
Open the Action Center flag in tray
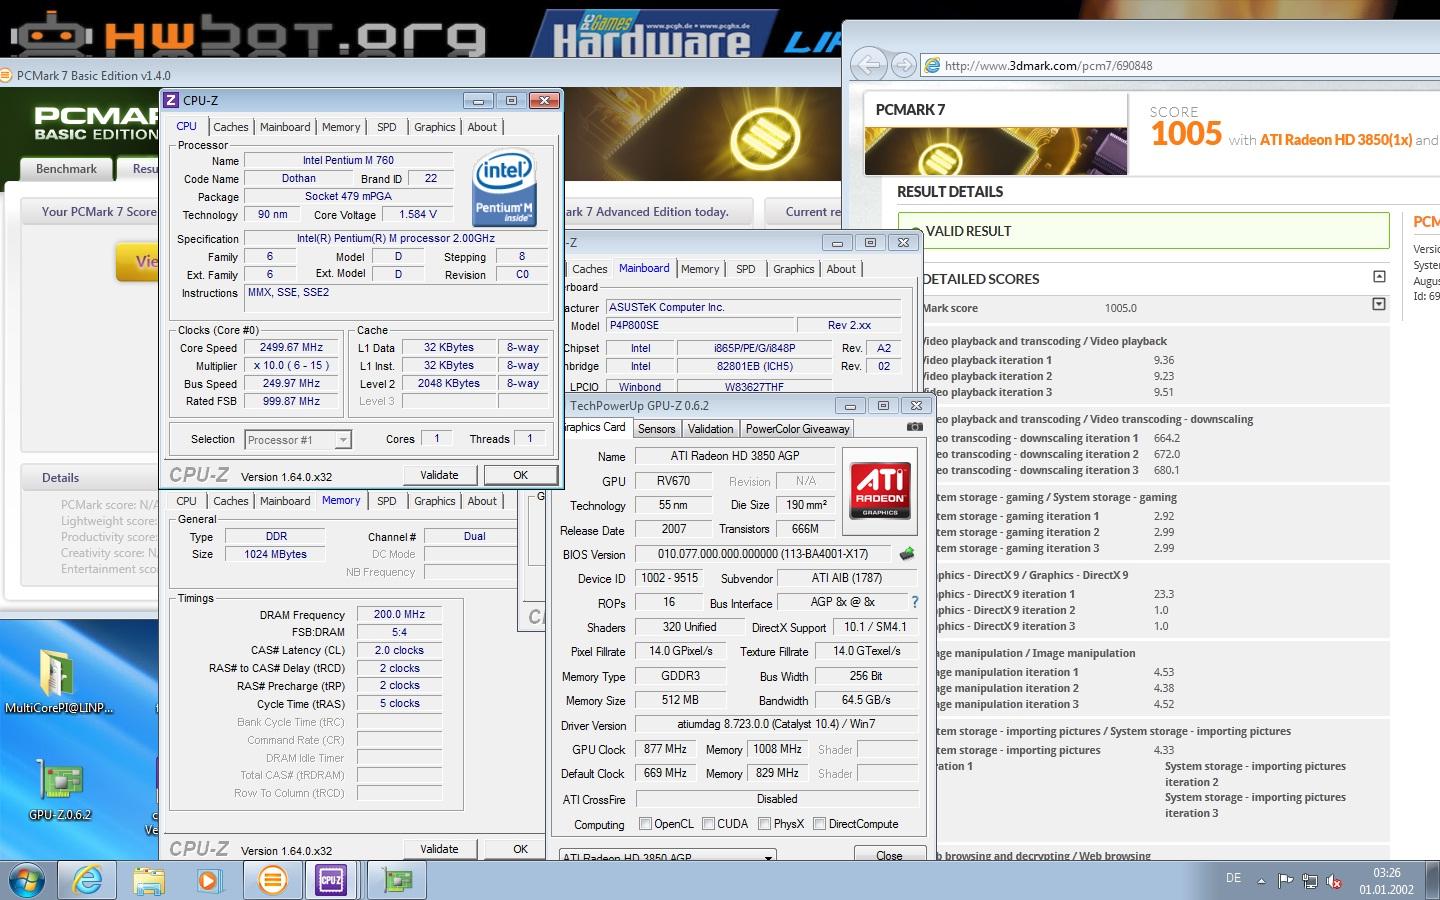pyautogui.click(x=1285, y=881)
